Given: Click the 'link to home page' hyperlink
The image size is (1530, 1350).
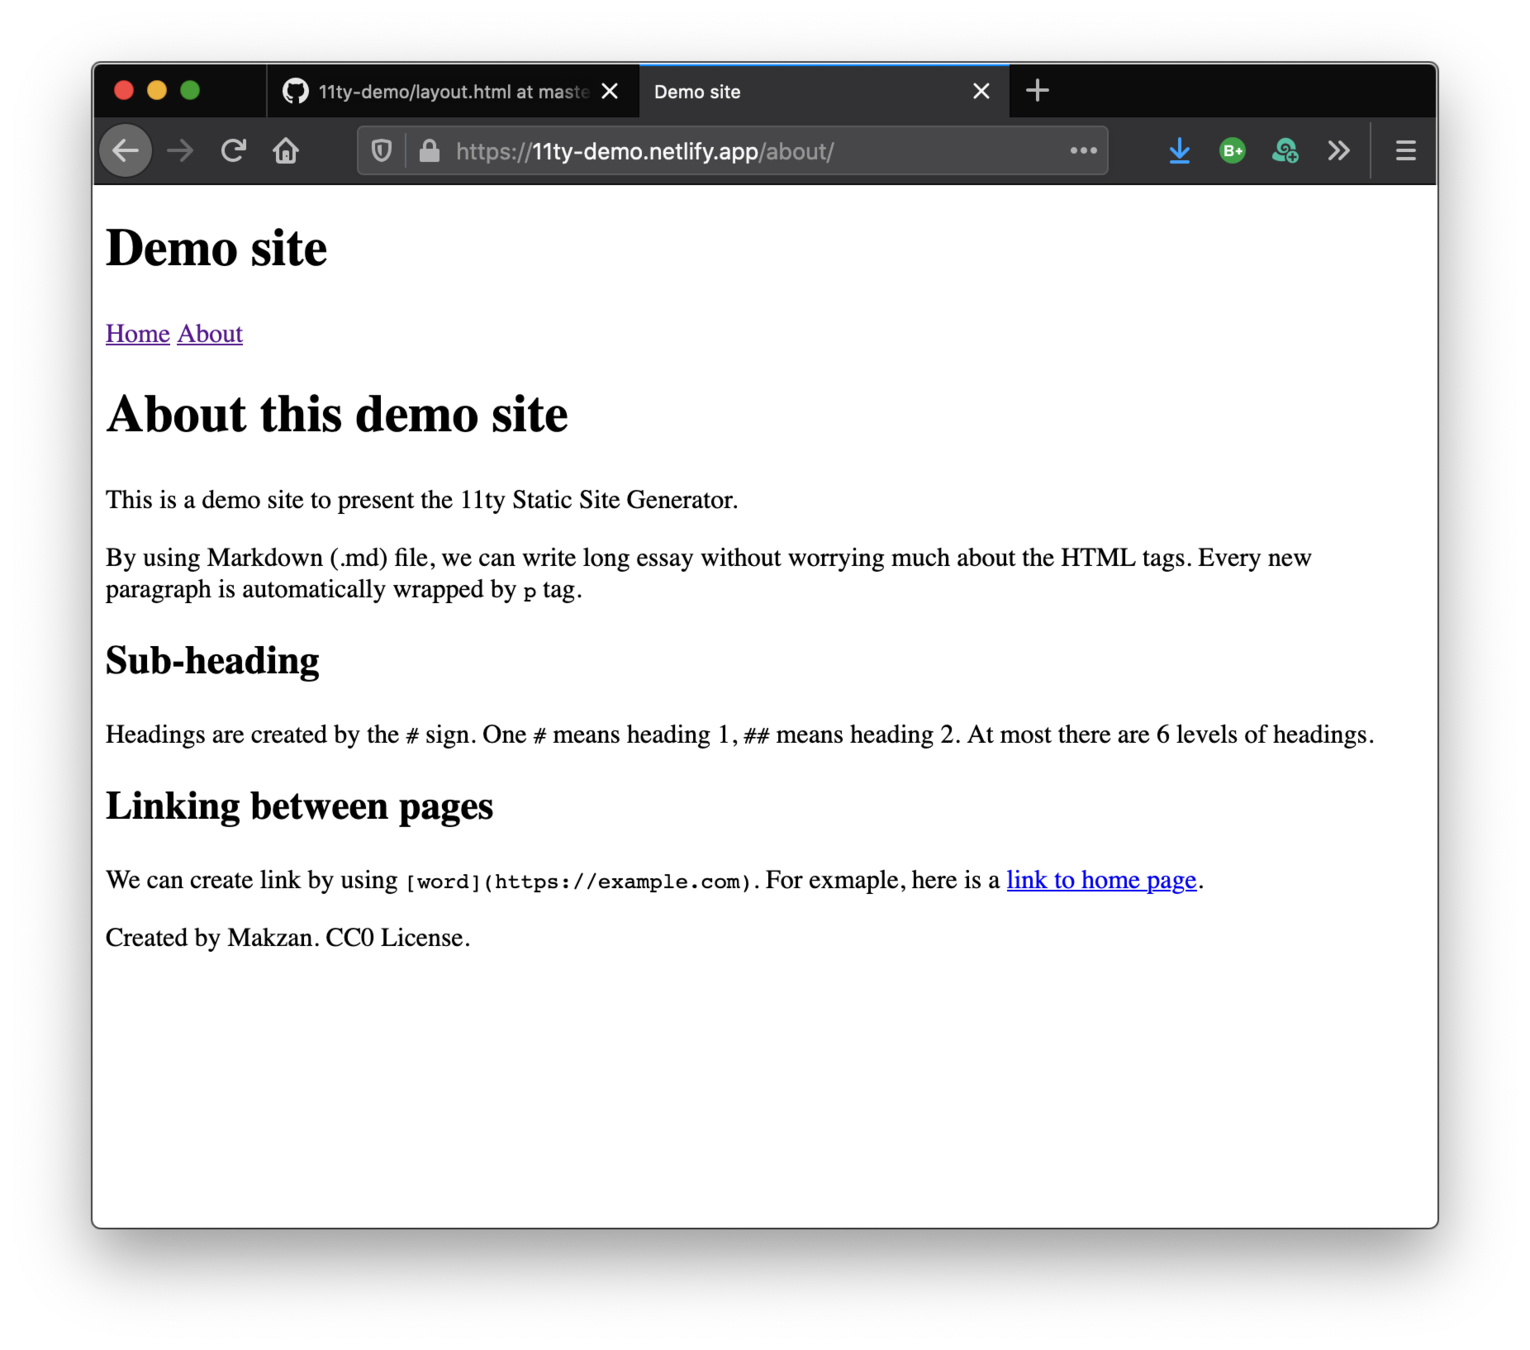Looking at the screenshot, I should coord(1101,880).
